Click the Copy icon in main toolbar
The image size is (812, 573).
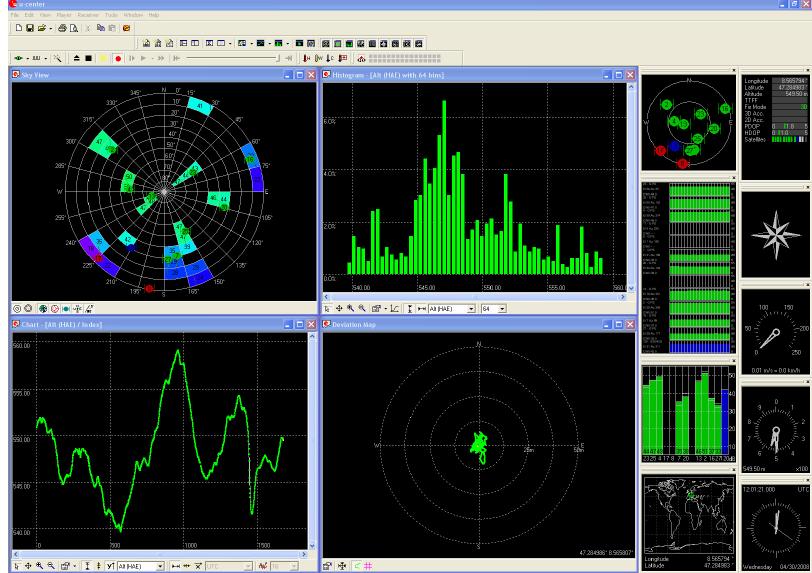pos(100,28)
